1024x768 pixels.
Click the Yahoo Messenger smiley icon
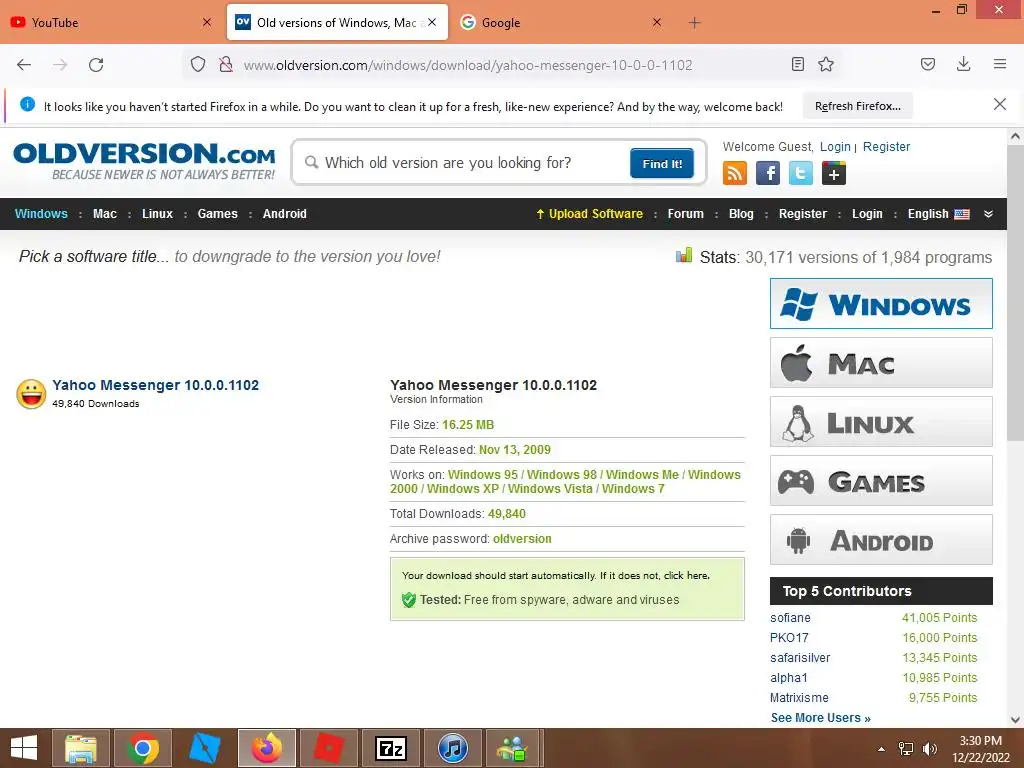click(31, 394)
